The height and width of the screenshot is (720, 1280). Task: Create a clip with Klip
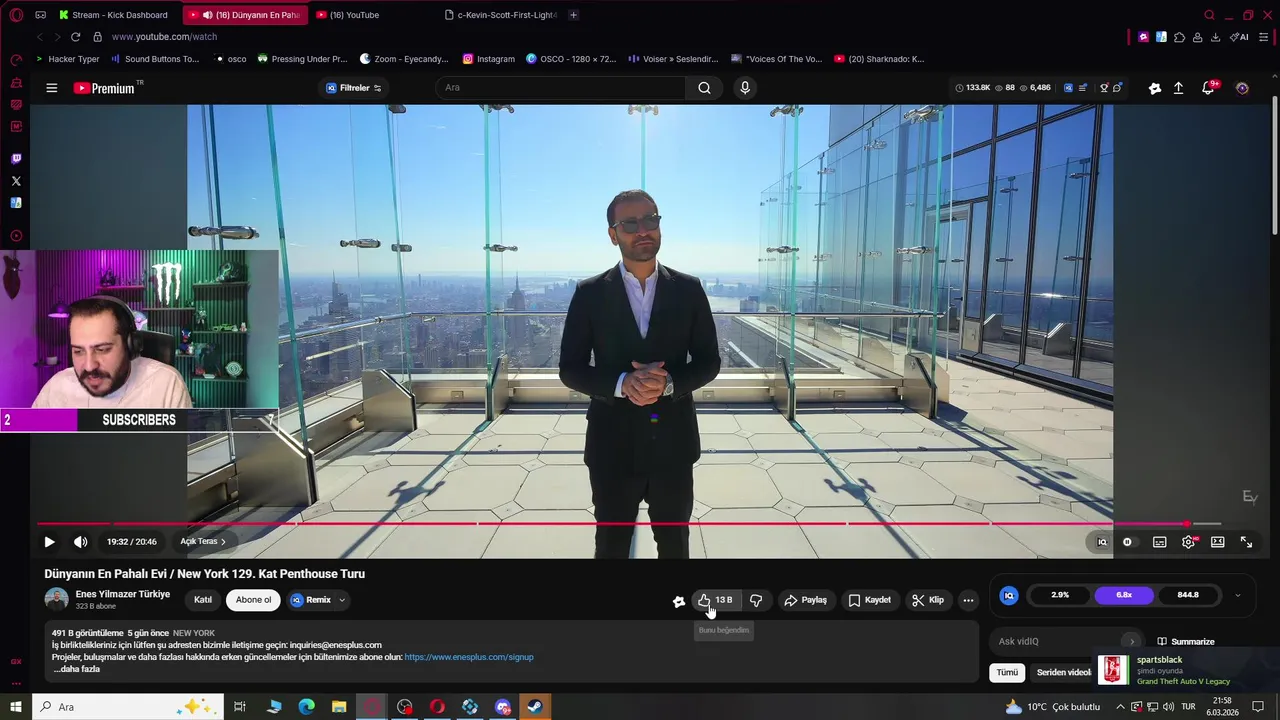tap(928, 600)
